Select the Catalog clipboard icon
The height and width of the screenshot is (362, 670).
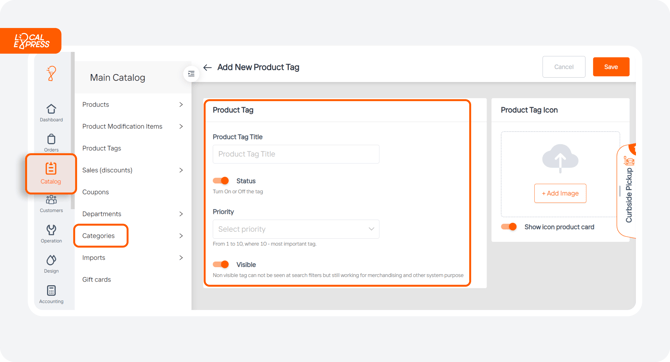coord(51,168)
